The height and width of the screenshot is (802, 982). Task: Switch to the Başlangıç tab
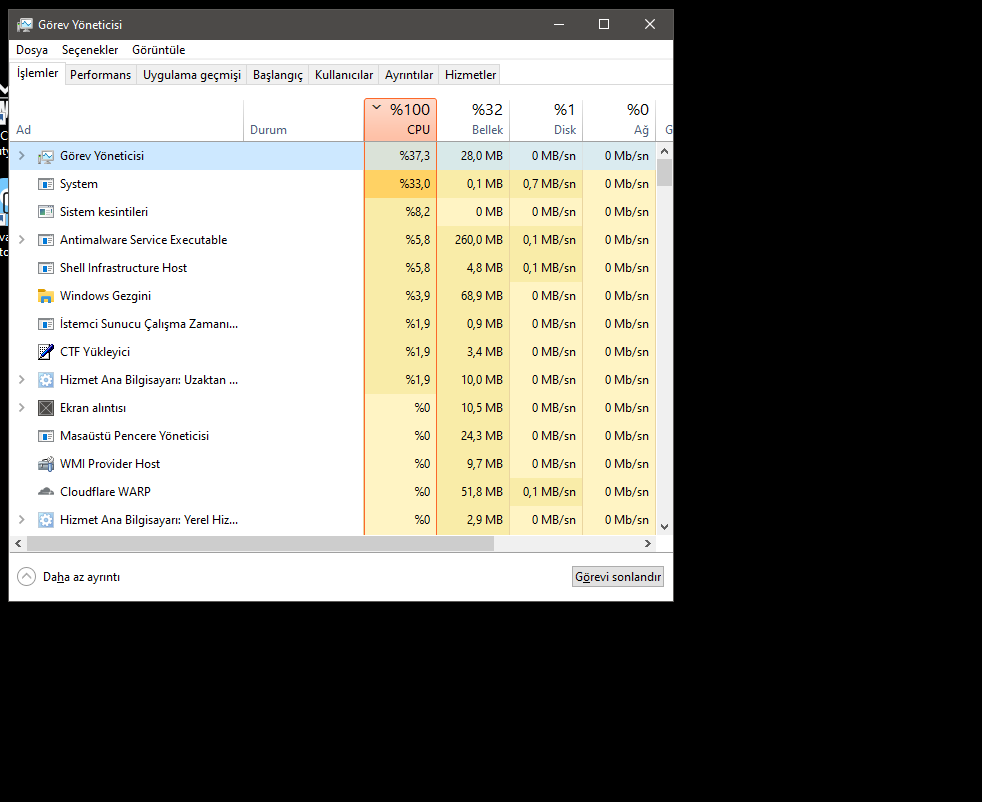[277, 75]
